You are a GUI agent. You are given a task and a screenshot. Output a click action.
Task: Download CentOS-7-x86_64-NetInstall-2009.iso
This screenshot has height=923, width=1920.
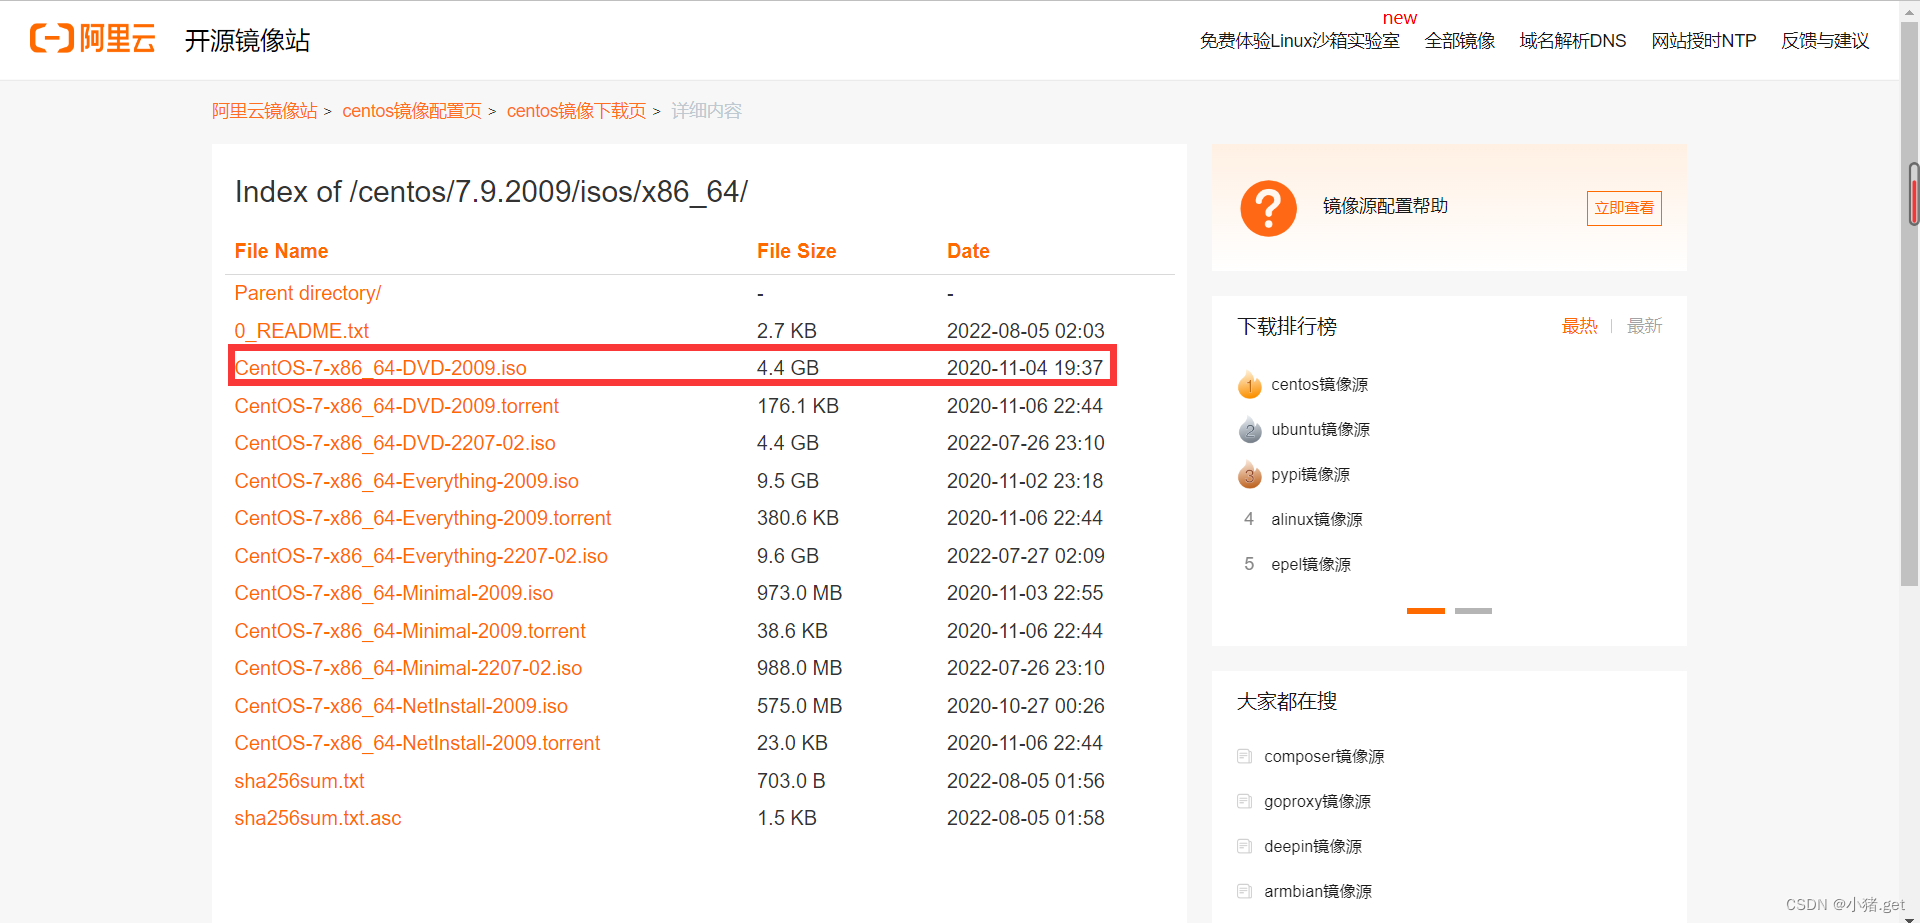point(401,706)
